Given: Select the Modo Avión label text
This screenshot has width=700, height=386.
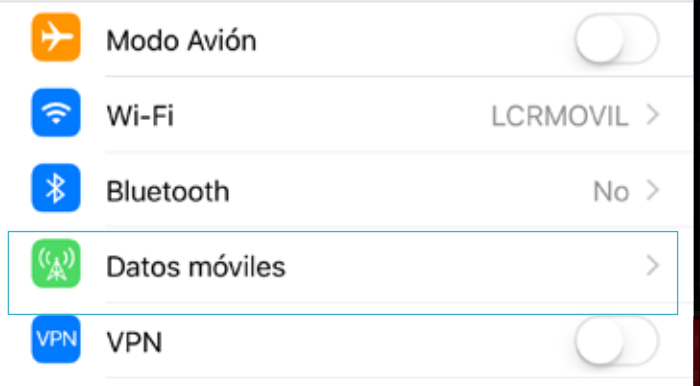Looking at the screenshot, I should (x=181, y=41).
